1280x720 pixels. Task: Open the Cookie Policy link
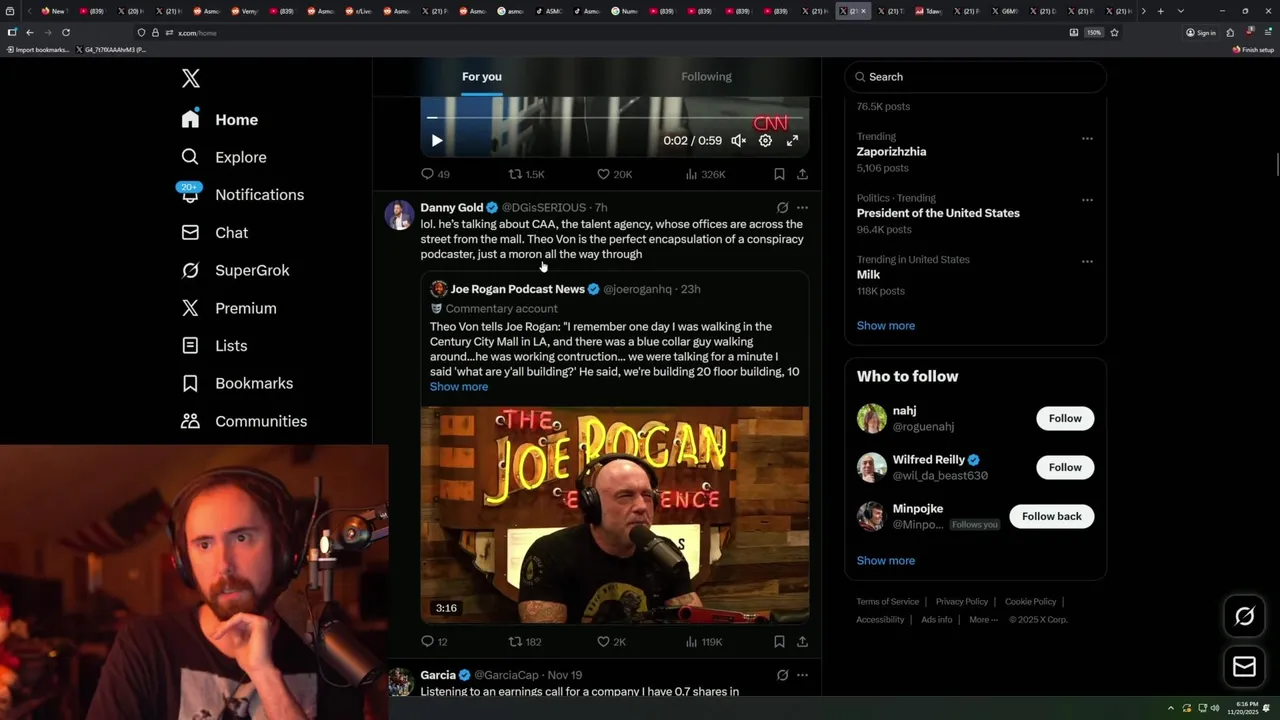coord(1030,602)
